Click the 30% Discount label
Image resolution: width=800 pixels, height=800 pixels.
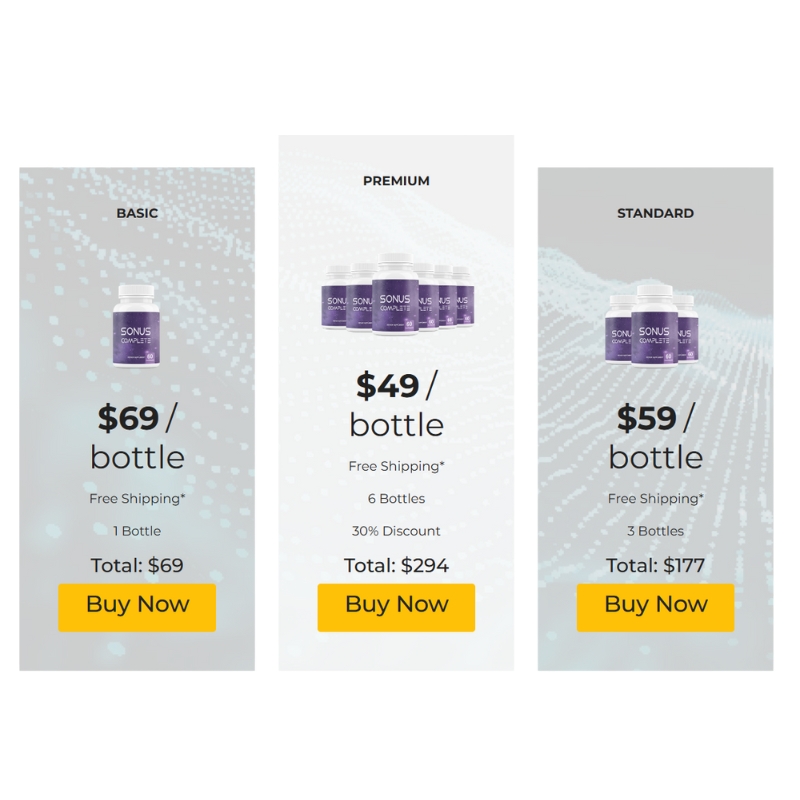(396, 531)
